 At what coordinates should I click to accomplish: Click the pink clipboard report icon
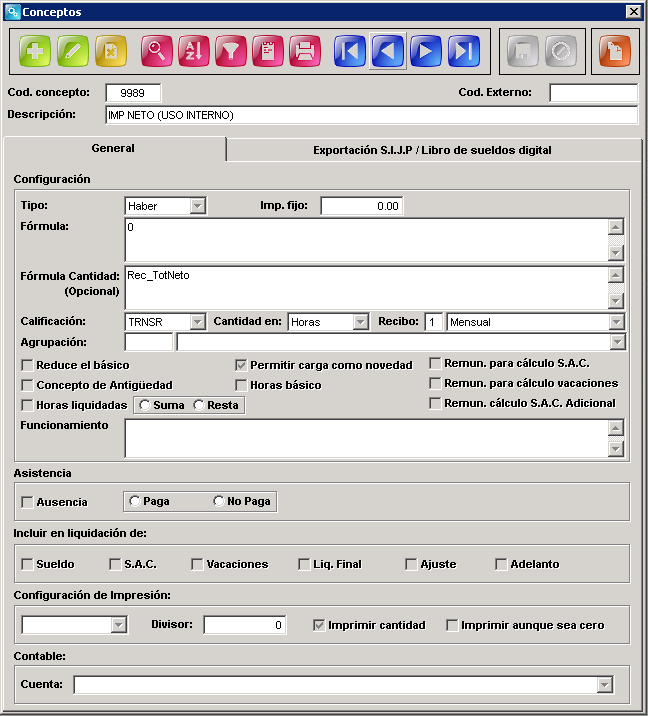coord(268,51)
